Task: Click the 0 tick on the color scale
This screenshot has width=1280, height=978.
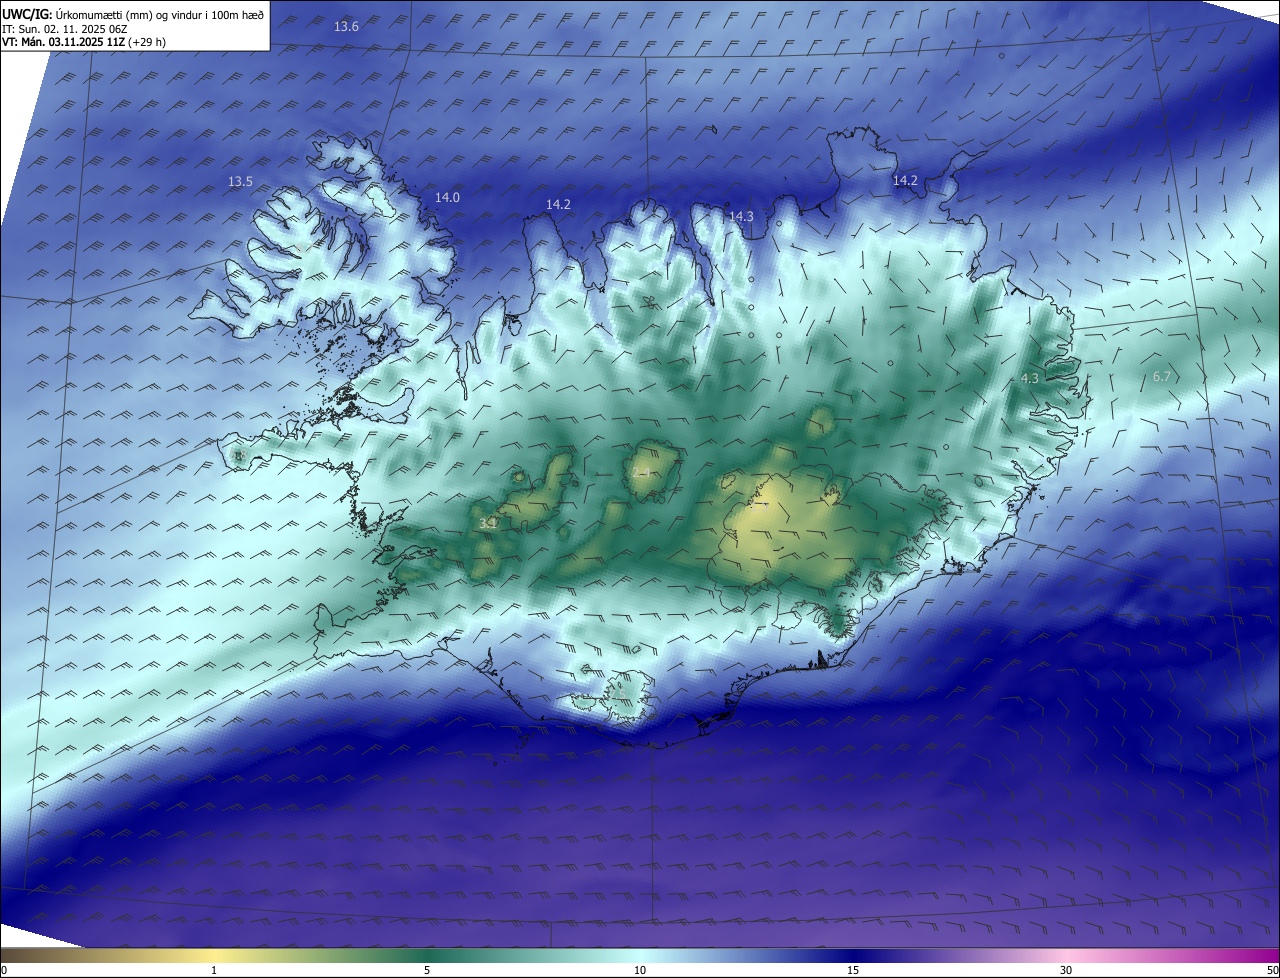Action: point(4,970)
